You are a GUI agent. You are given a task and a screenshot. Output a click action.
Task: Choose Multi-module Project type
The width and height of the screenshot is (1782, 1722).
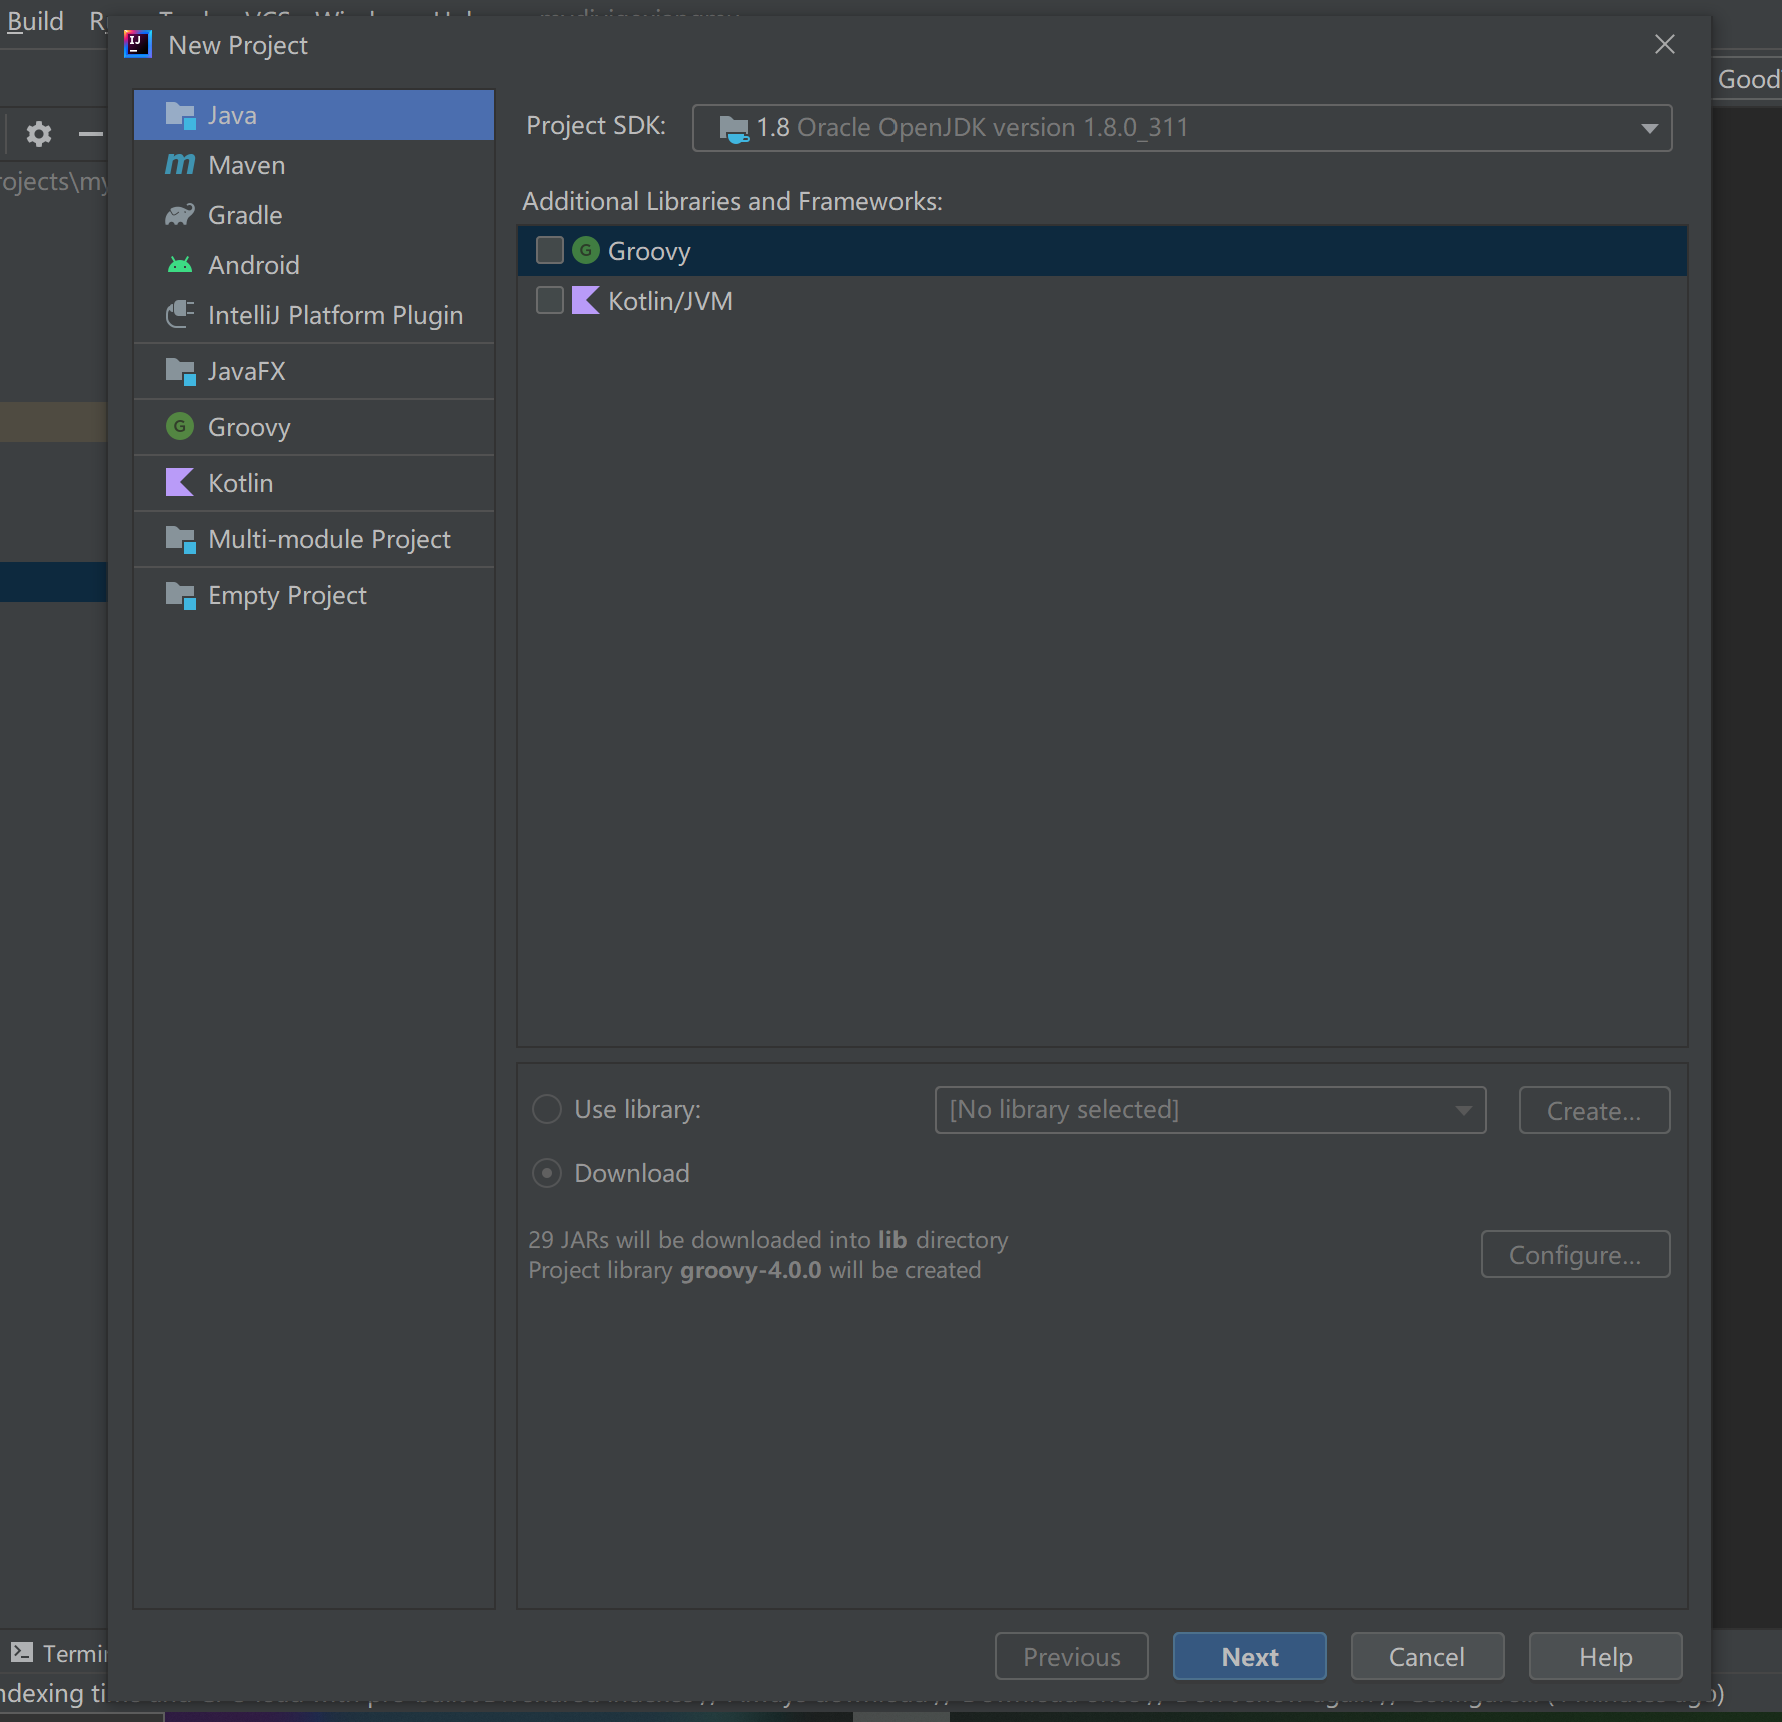click(x=314, y=539)
